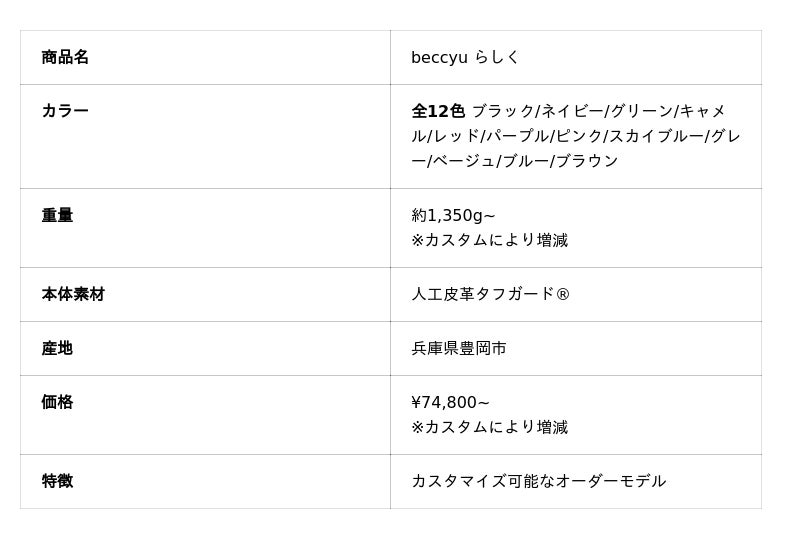Image resolution: width=800 pixels, height=539 pixels.
Task: Click the ® symbol after タフガード
Action: (563, 294)
